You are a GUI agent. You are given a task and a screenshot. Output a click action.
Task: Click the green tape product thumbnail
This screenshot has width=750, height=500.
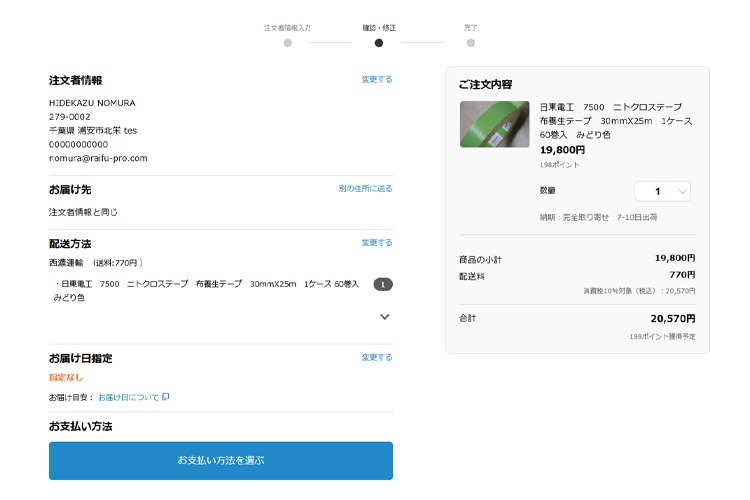(x=495, y=124)
